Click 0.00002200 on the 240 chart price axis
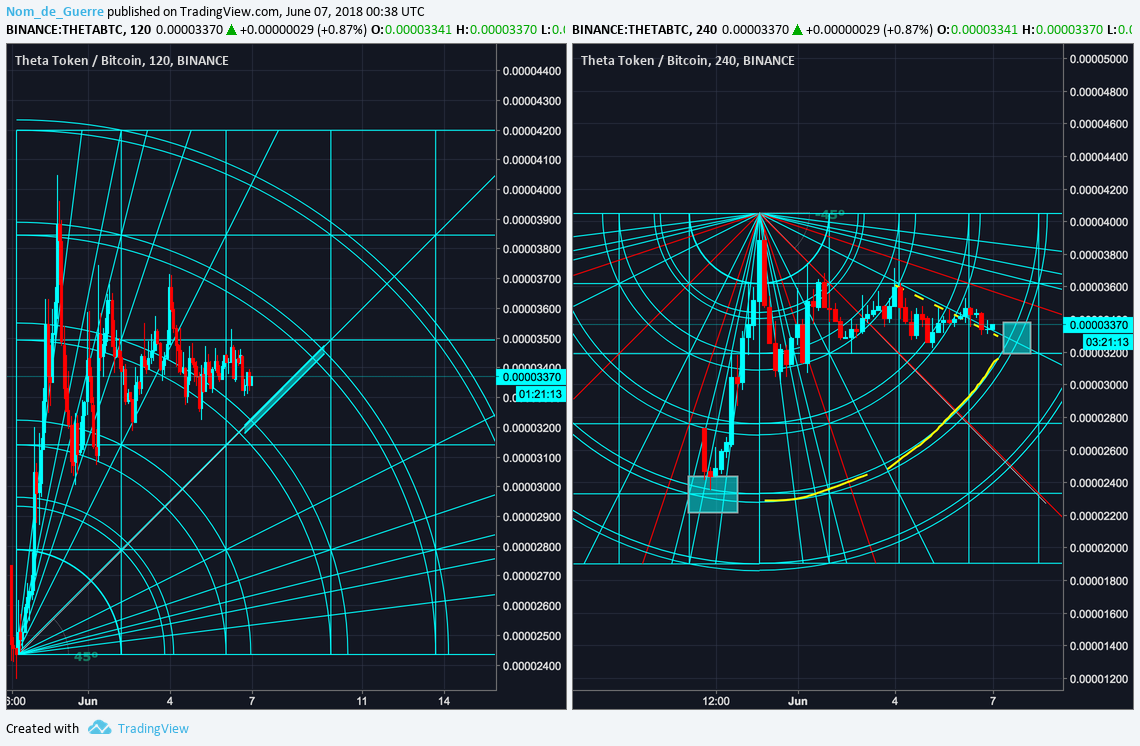The image size is (1140, 746). (x=1099, y=516)
